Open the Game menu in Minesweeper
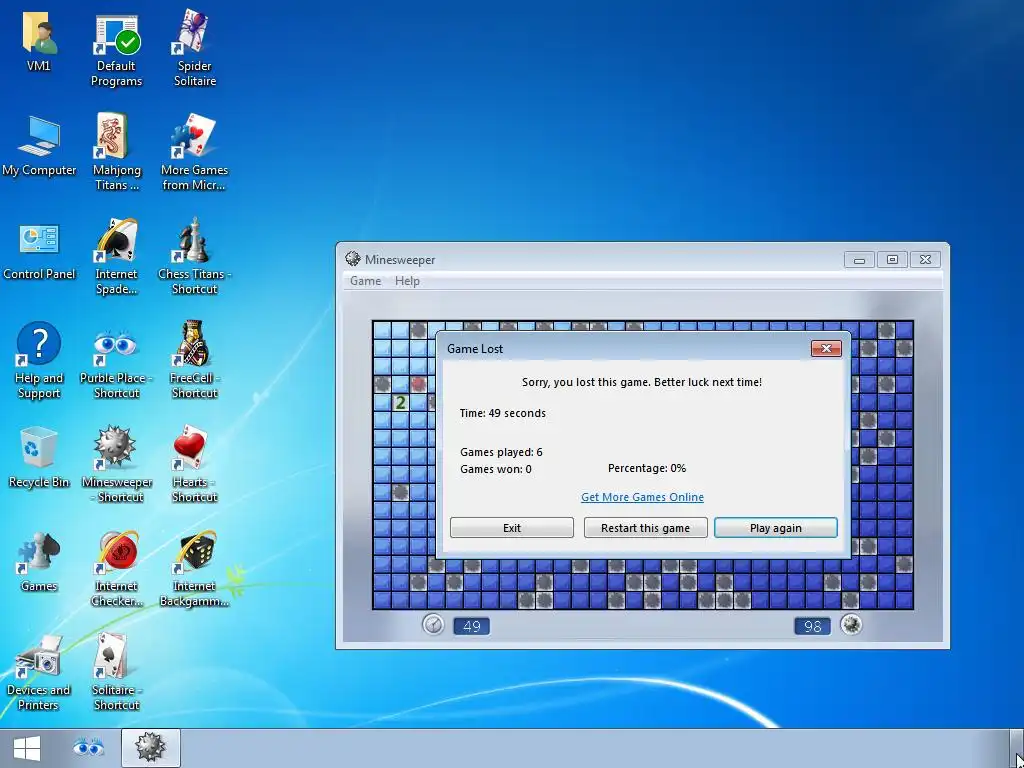This screenshot has width=1024, height=768. pyautogui.click(x=365, y=281)
